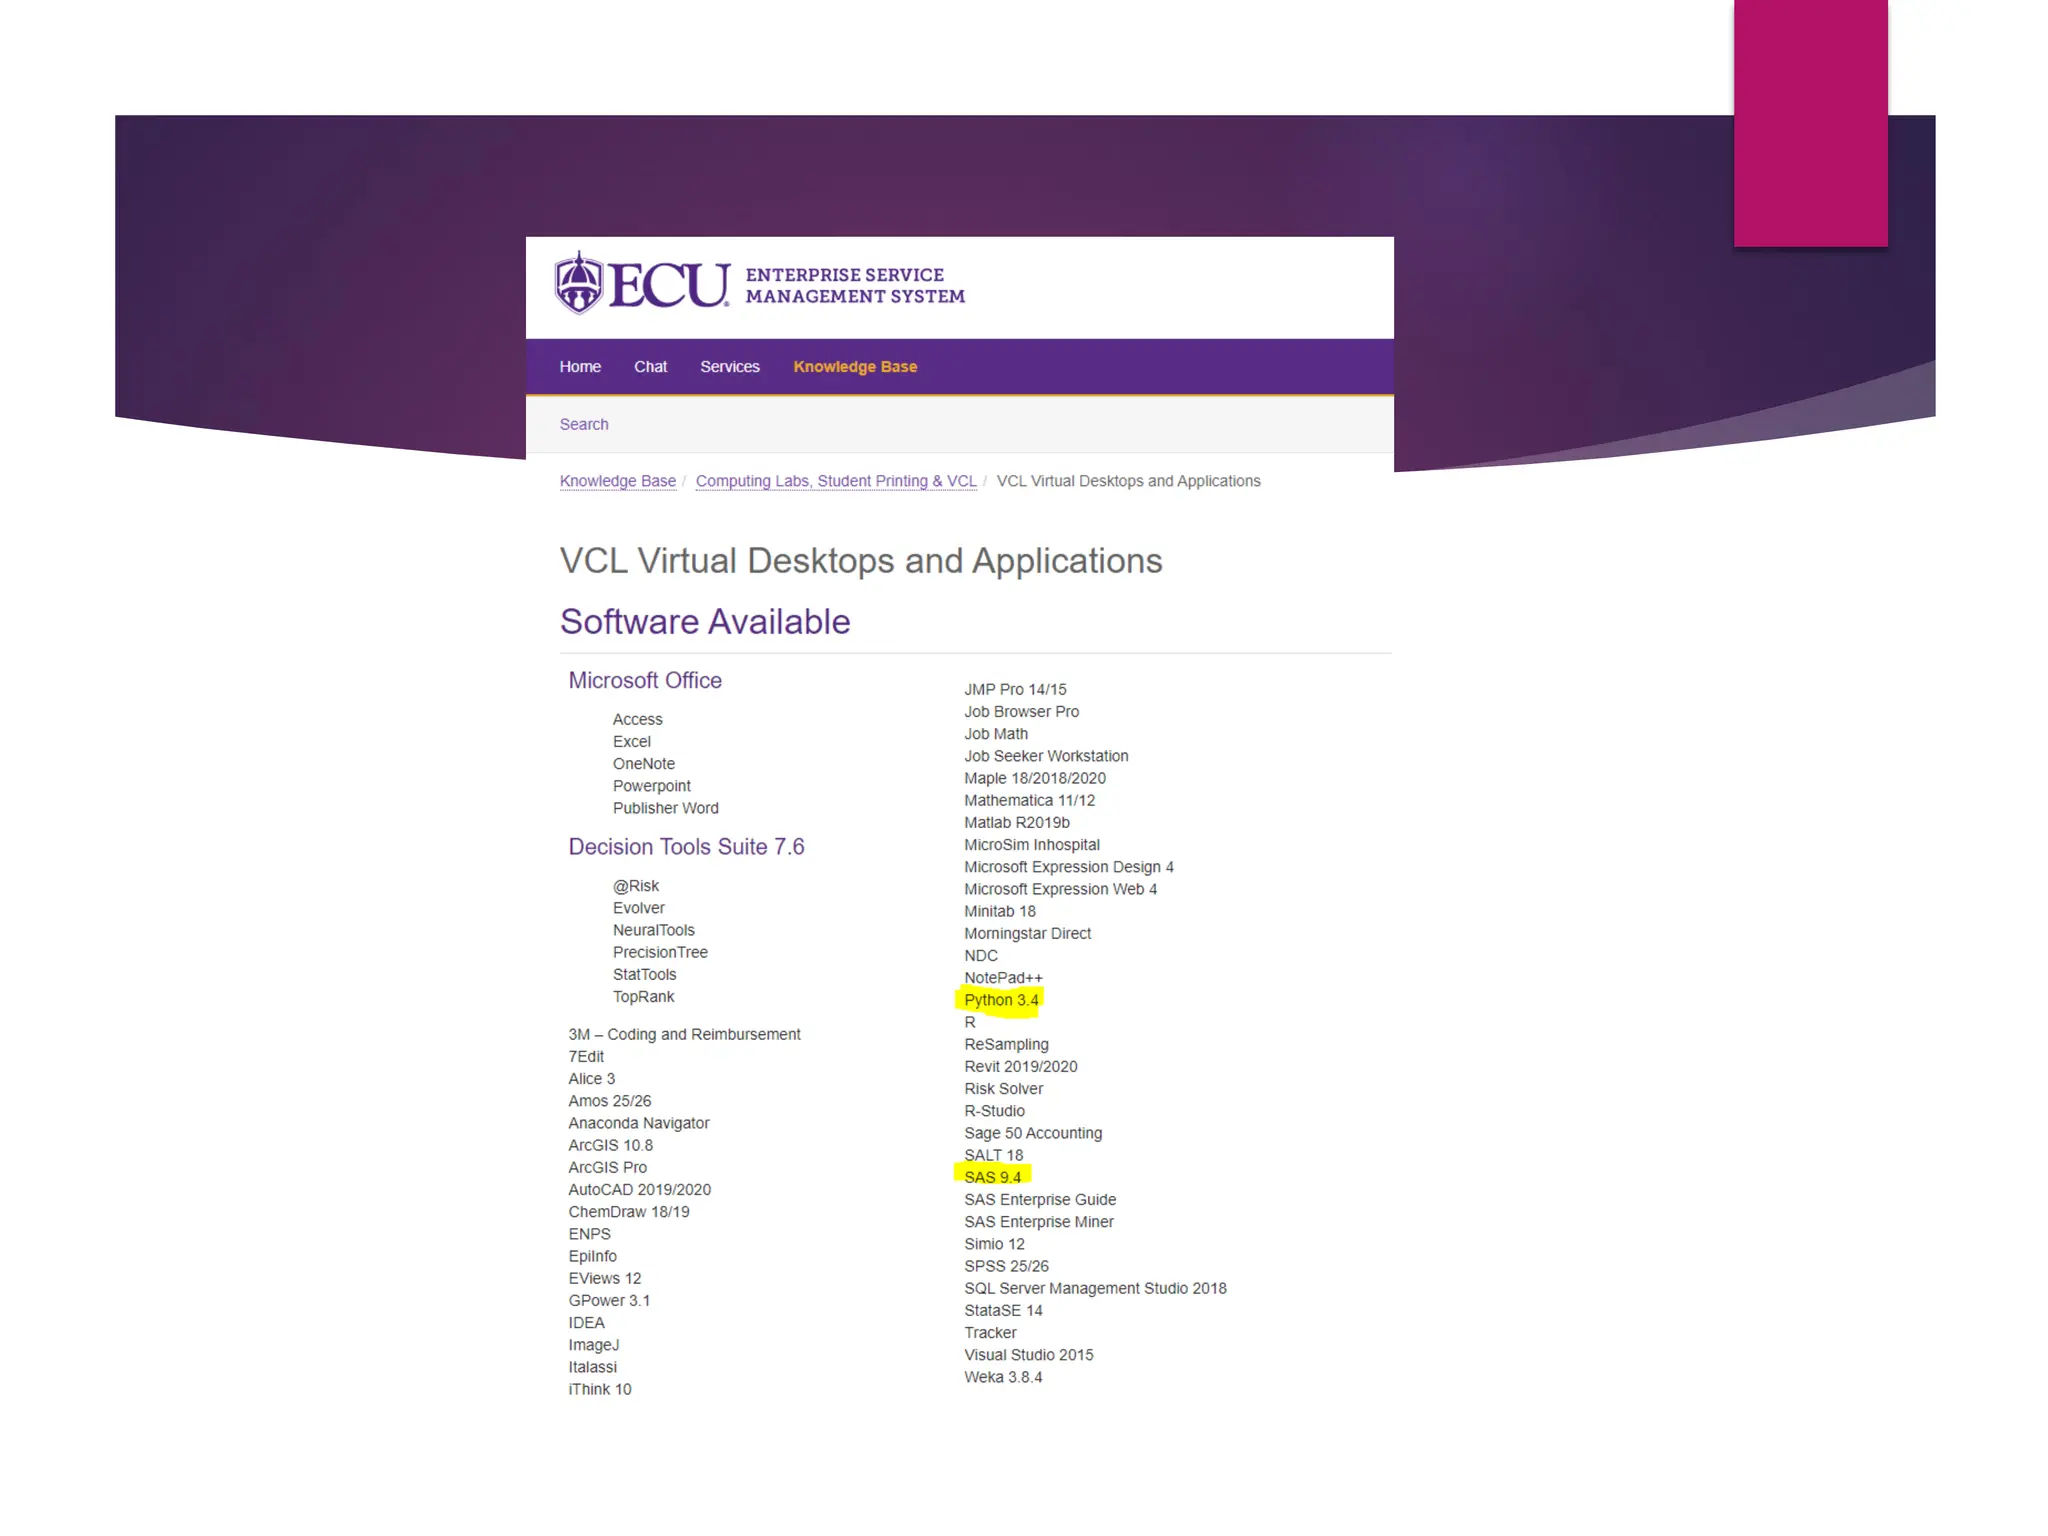Click the Search field
This screenshot has height=1536, width=2048.
click(x=584, y=424)
